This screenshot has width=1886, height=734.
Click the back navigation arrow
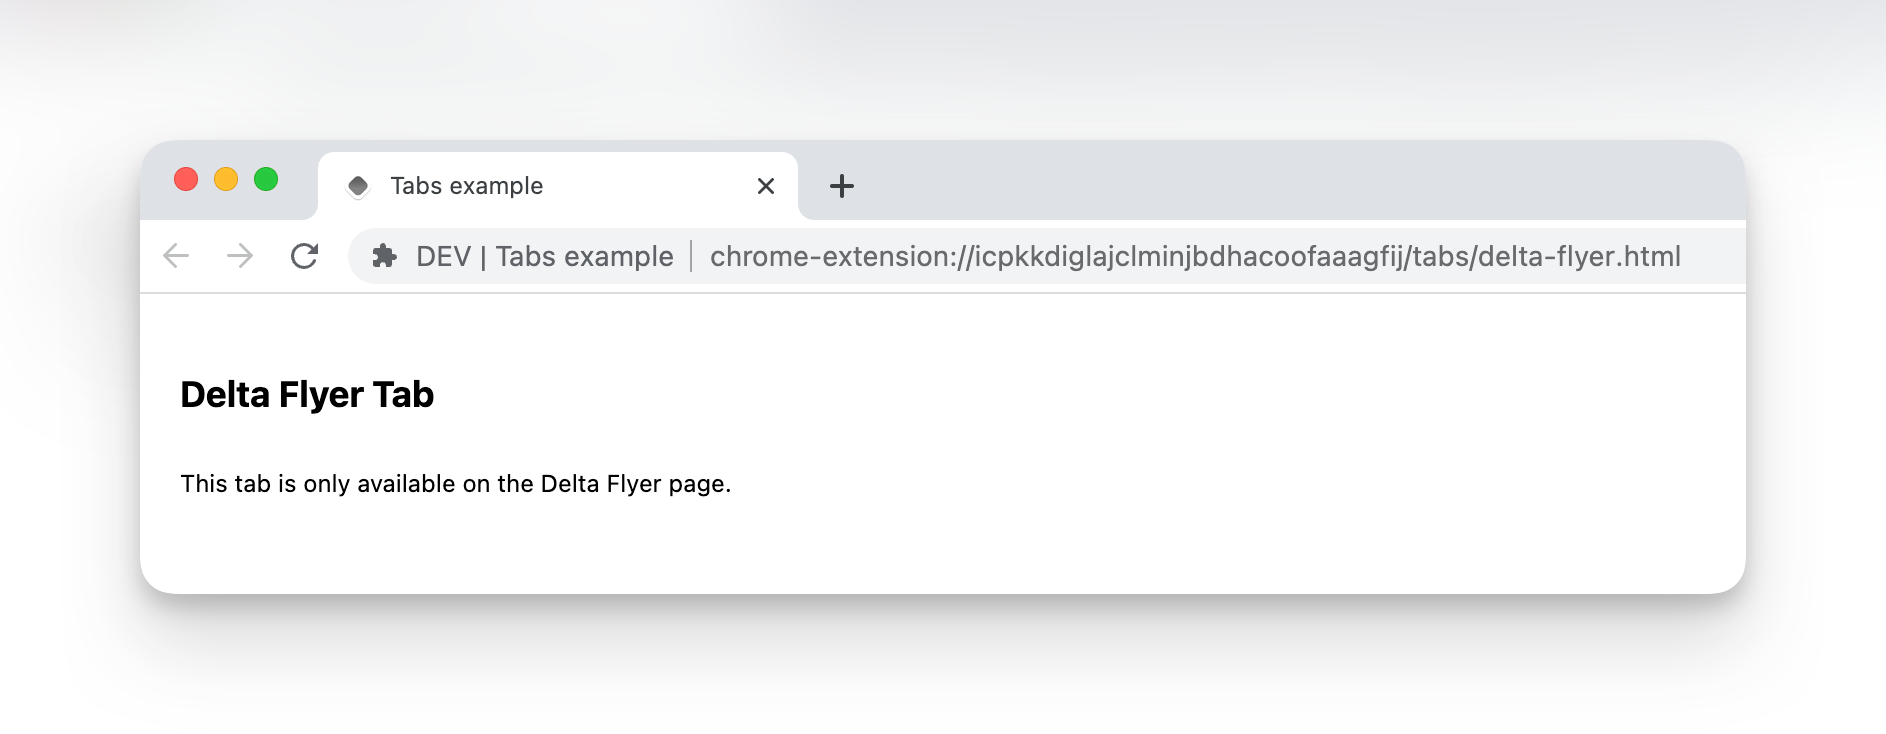coord(176,256)
